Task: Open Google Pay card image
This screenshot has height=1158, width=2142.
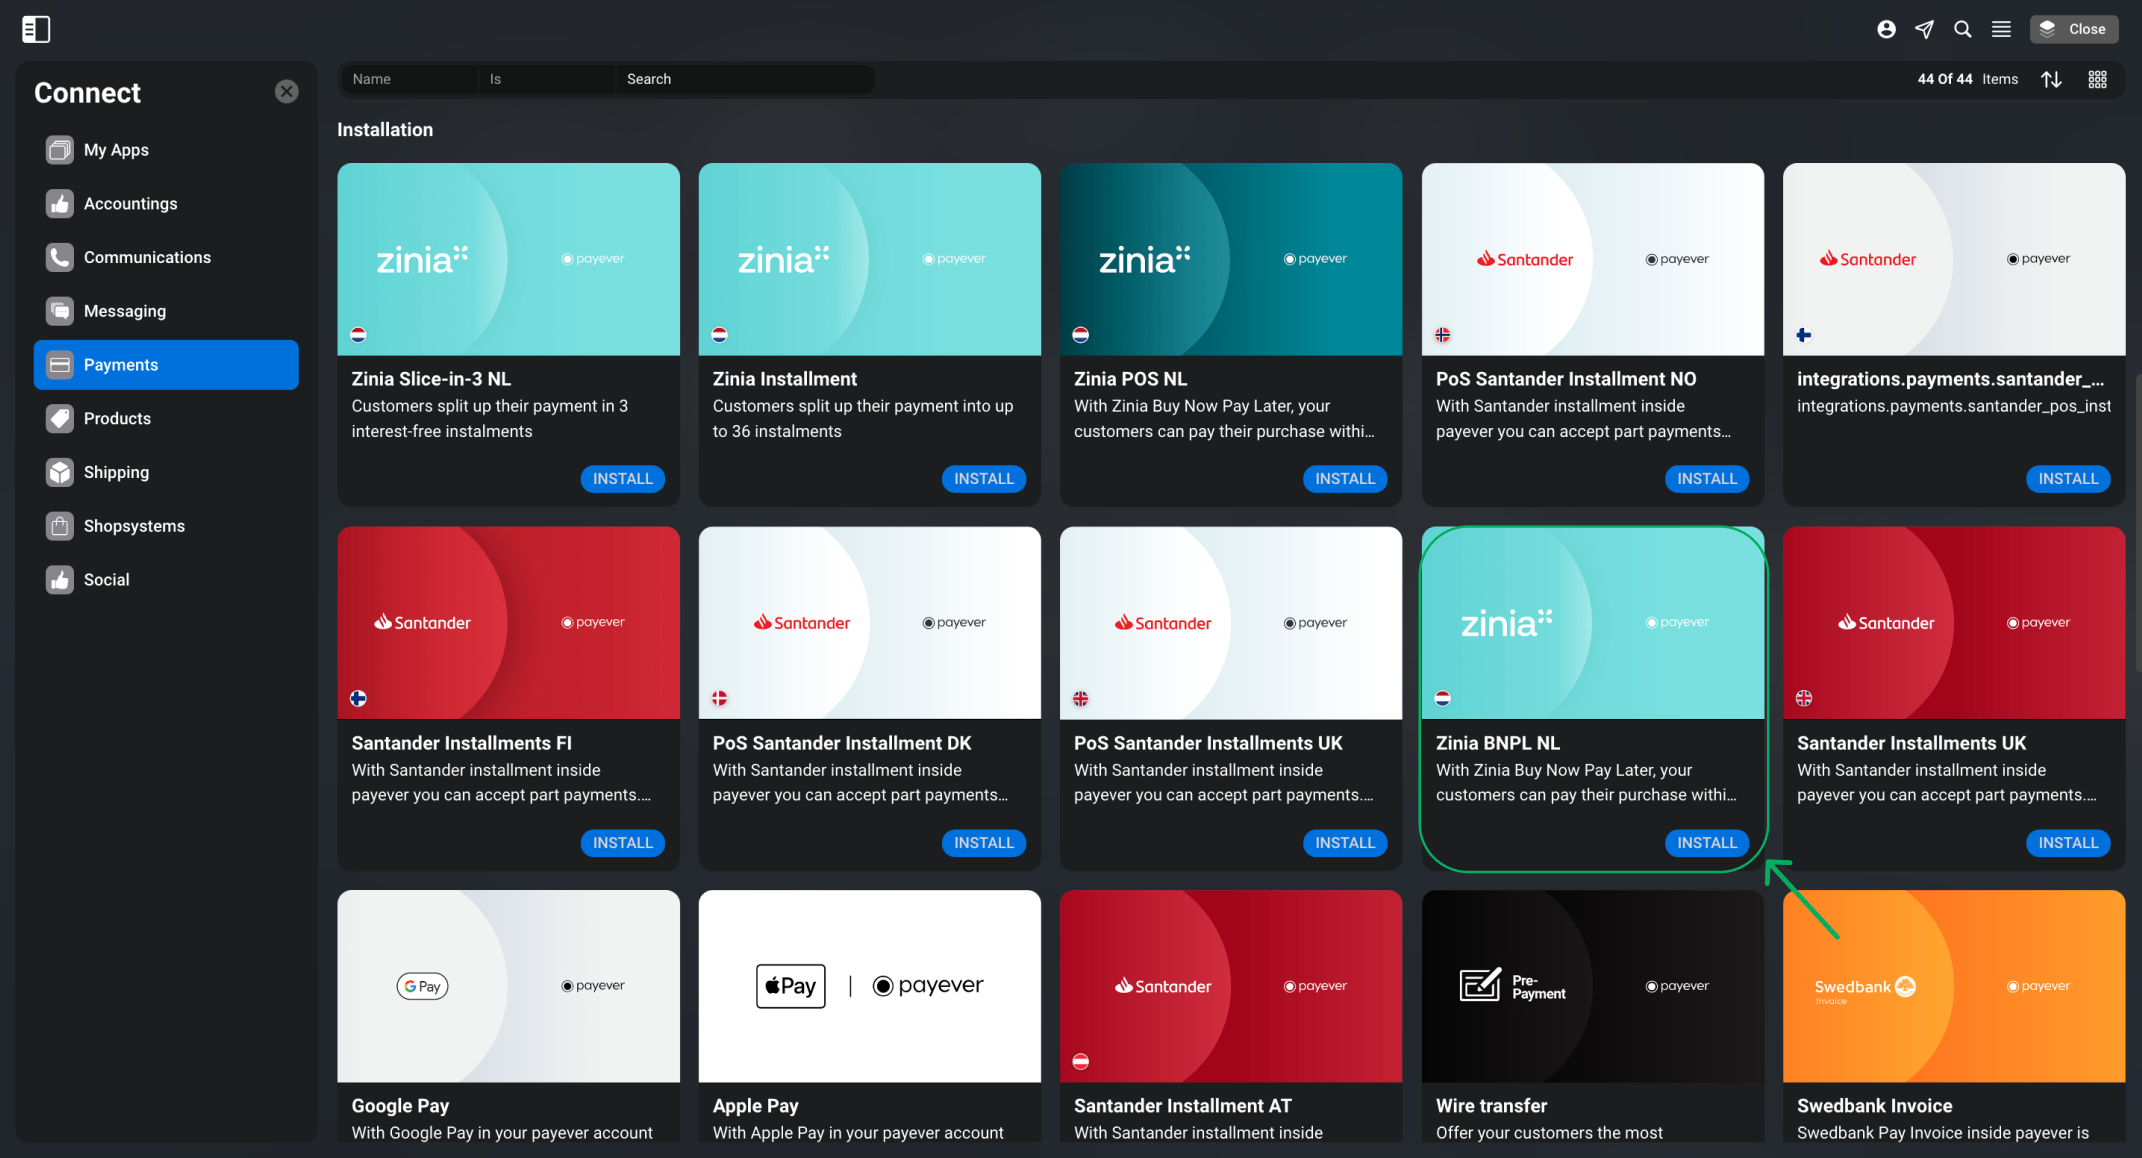Action: (x=508, y=986)
